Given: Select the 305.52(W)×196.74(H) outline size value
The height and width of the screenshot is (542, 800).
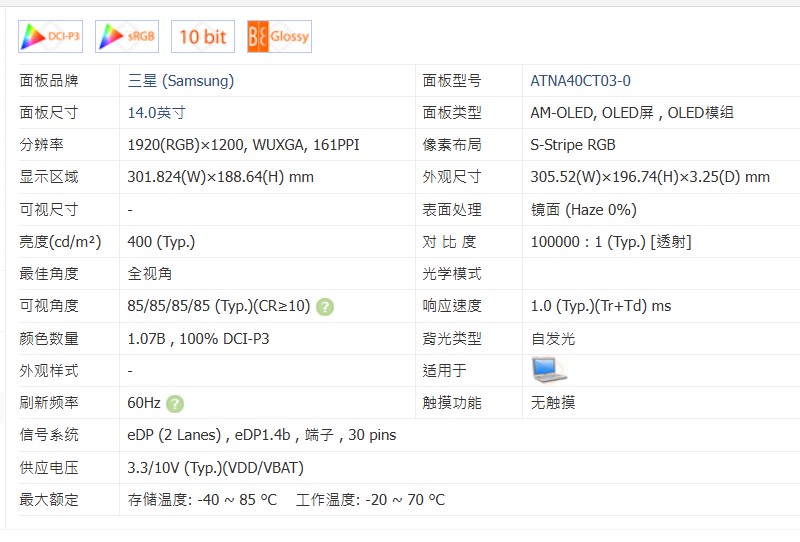Looking at the screenshot, I should point(650,177).
